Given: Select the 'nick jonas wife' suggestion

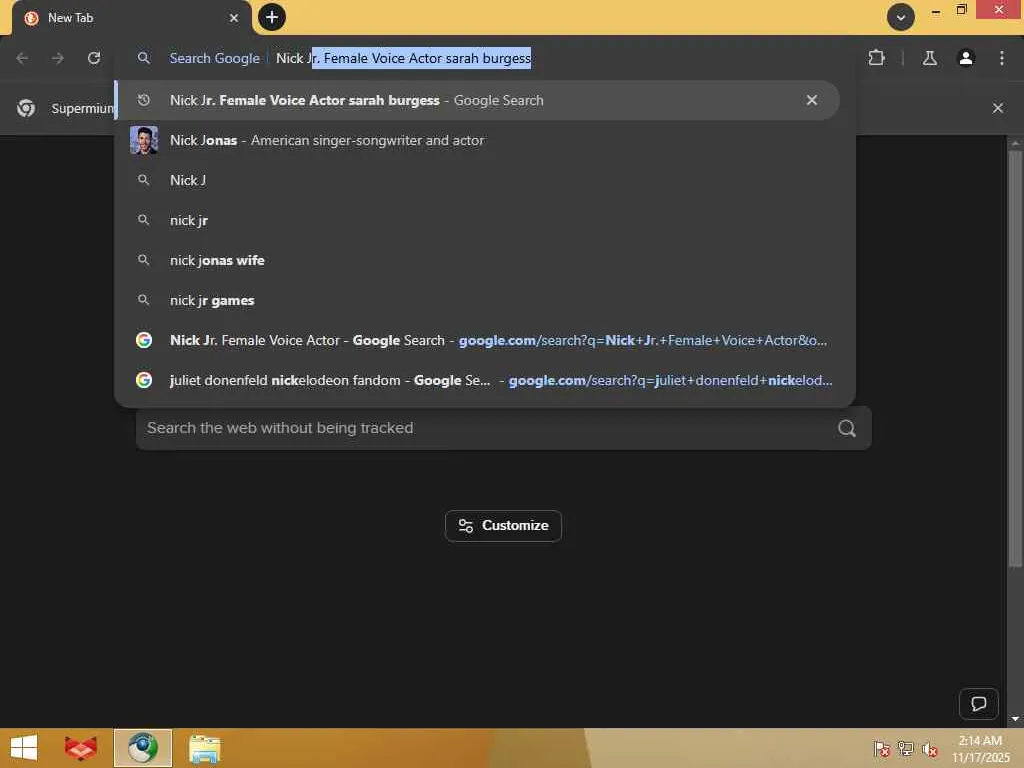Looking at the screenshot, I should pyautogui.click(x=485, y=260).
